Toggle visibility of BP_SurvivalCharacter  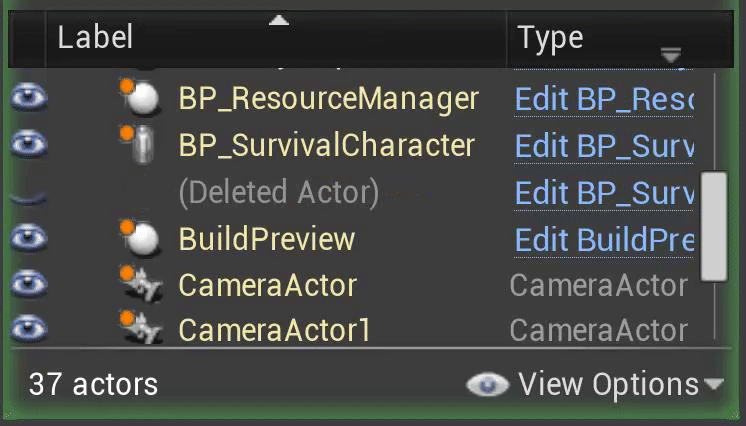[28, 146]
